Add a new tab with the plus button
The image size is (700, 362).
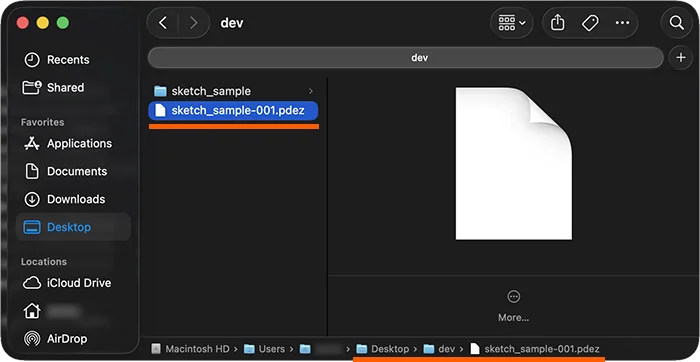point(681,58)
